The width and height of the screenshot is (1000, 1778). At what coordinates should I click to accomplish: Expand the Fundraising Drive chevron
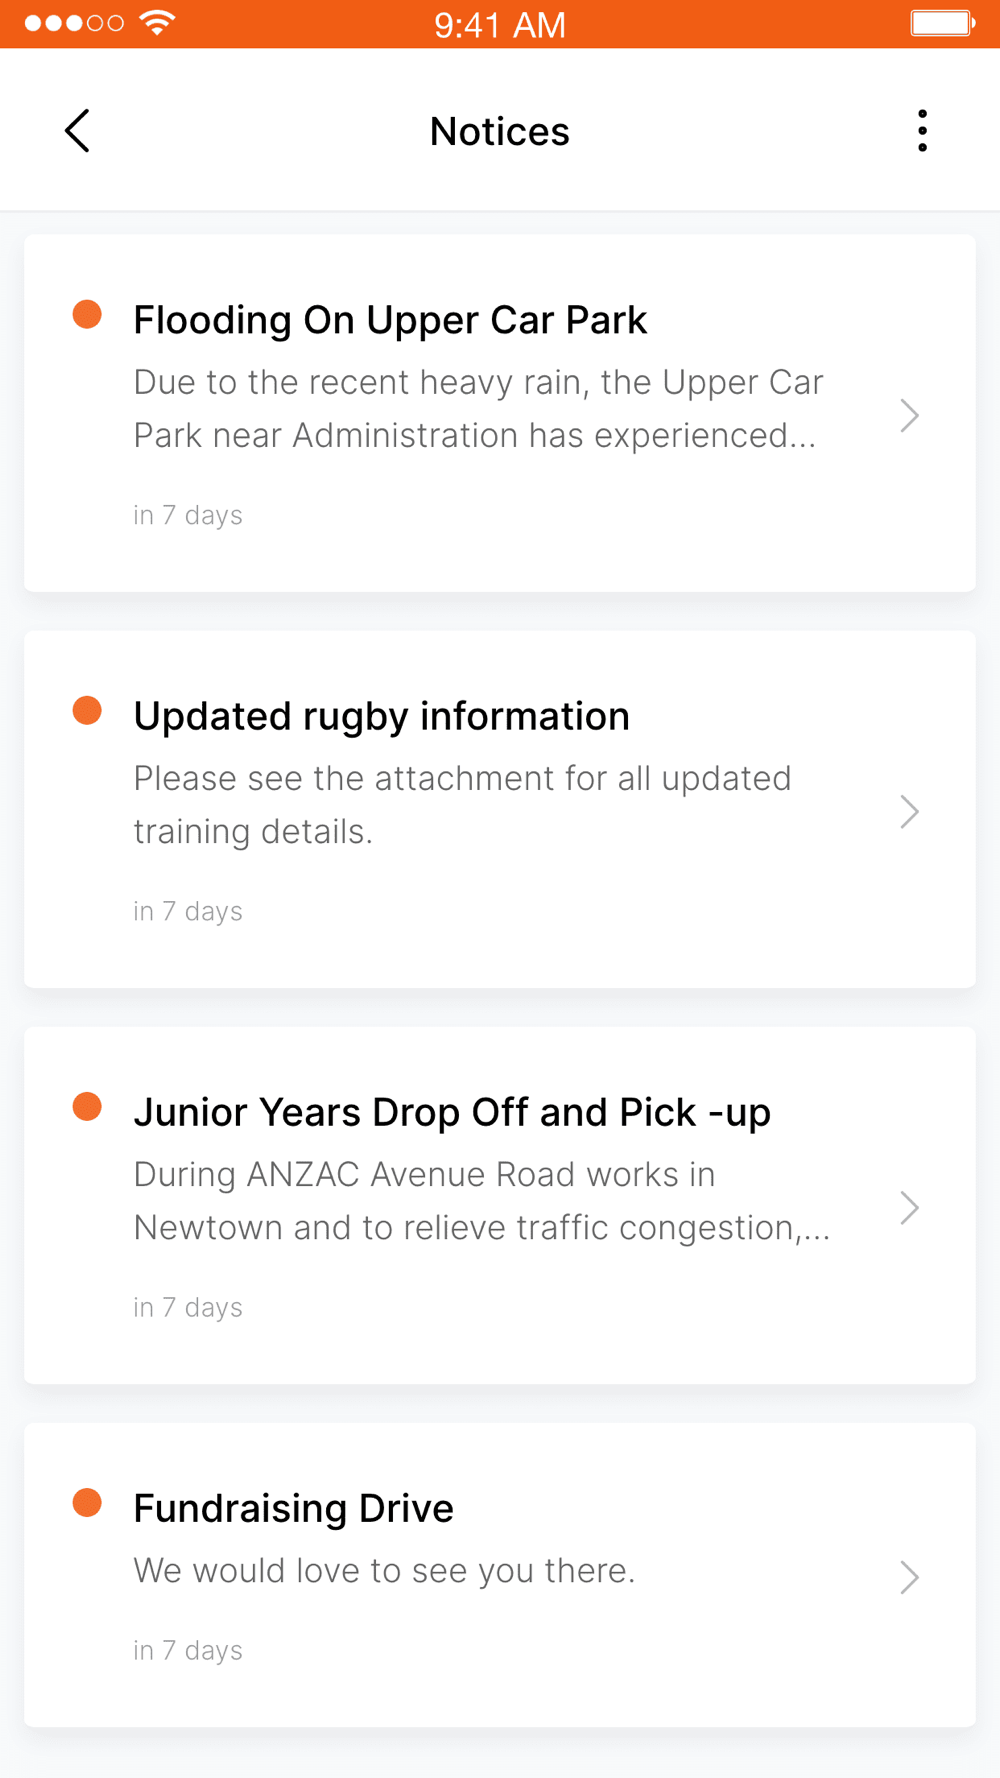pos(908,1576)
